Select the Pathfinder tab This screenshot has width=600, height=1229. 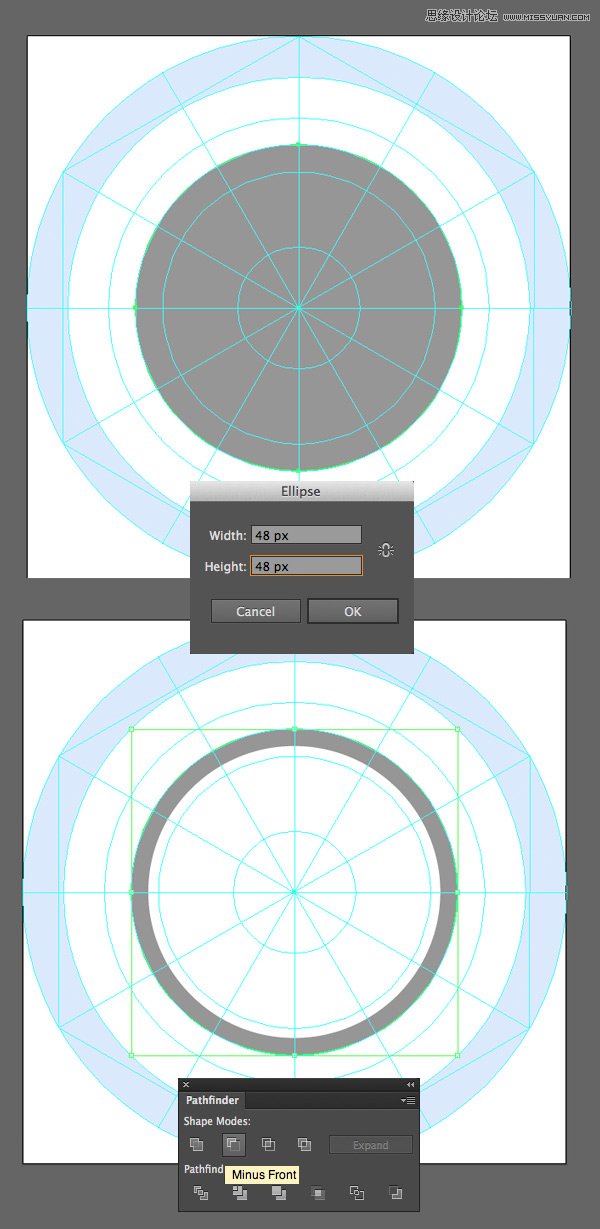[212, 1100]
